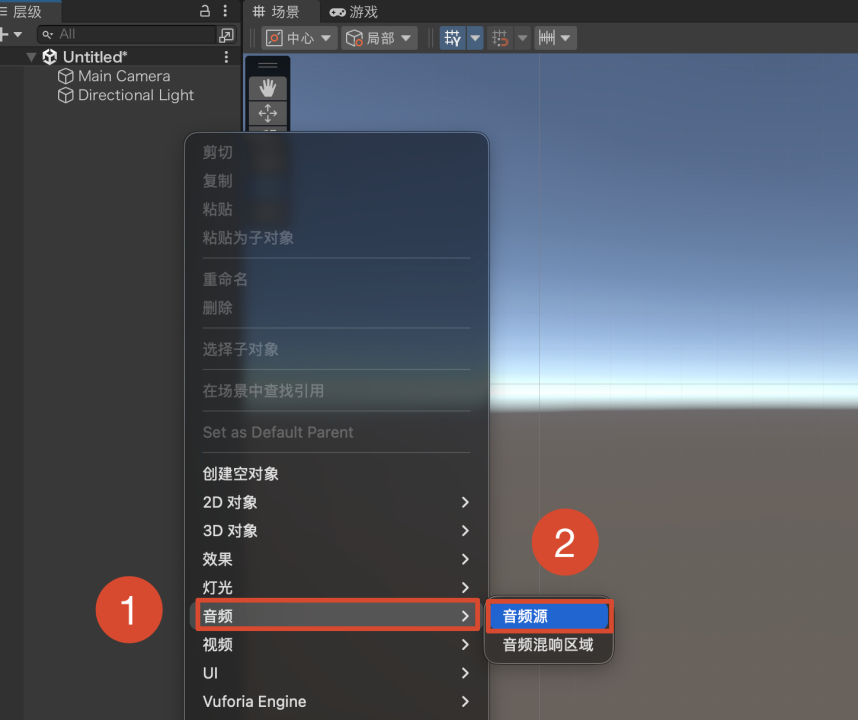Click the search-by-type icon in the hierarchy

[x=226, y=35]
